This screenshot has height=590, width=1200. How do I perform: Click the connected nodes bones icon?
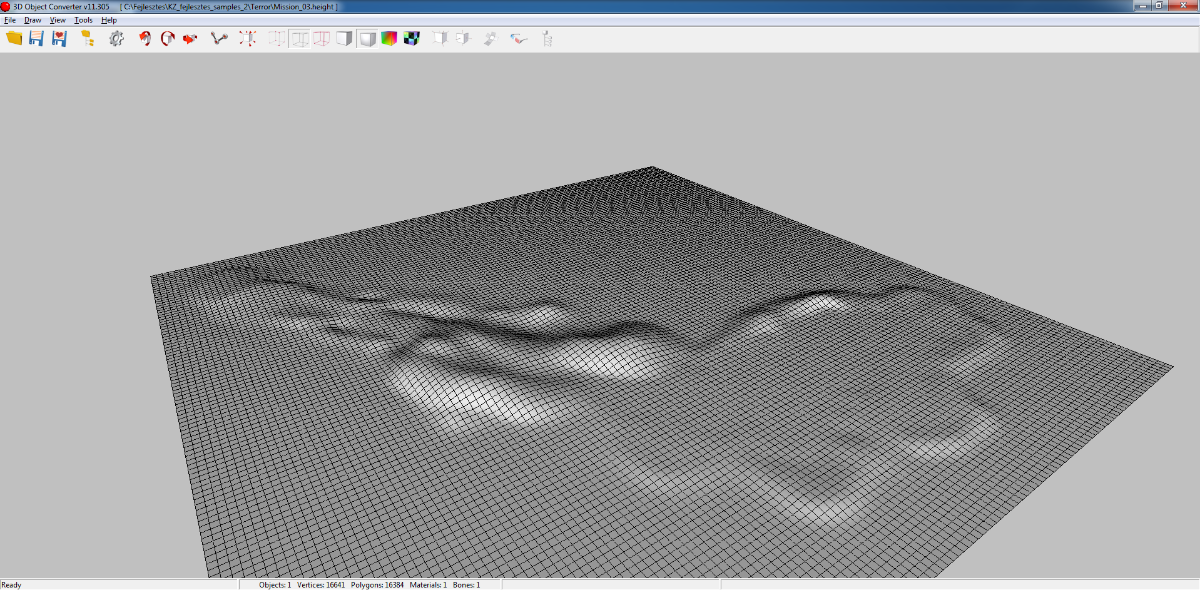219,38
